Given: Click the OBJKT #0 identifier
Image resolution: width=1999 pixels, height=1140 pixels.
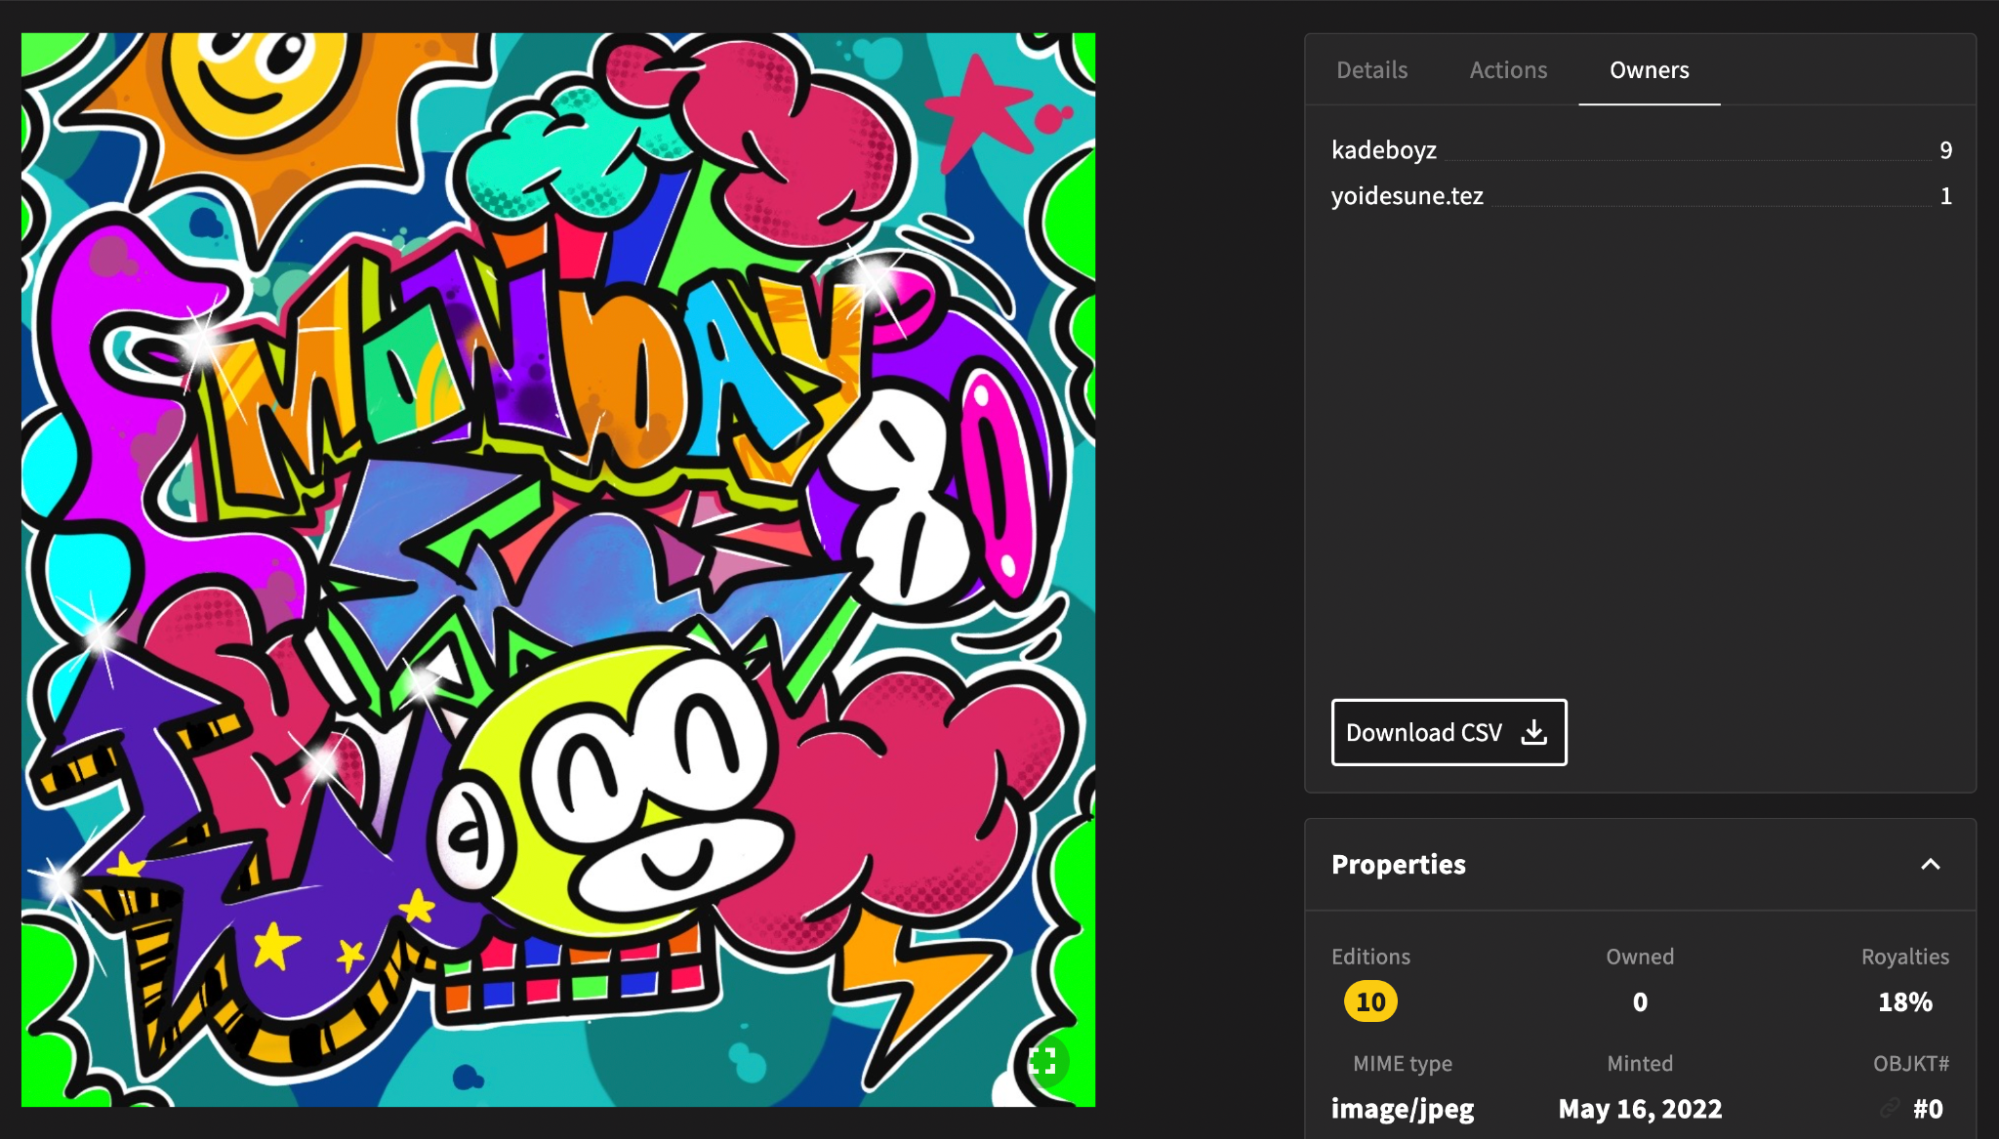Looking at the screenshot, I should 1927,1108.
